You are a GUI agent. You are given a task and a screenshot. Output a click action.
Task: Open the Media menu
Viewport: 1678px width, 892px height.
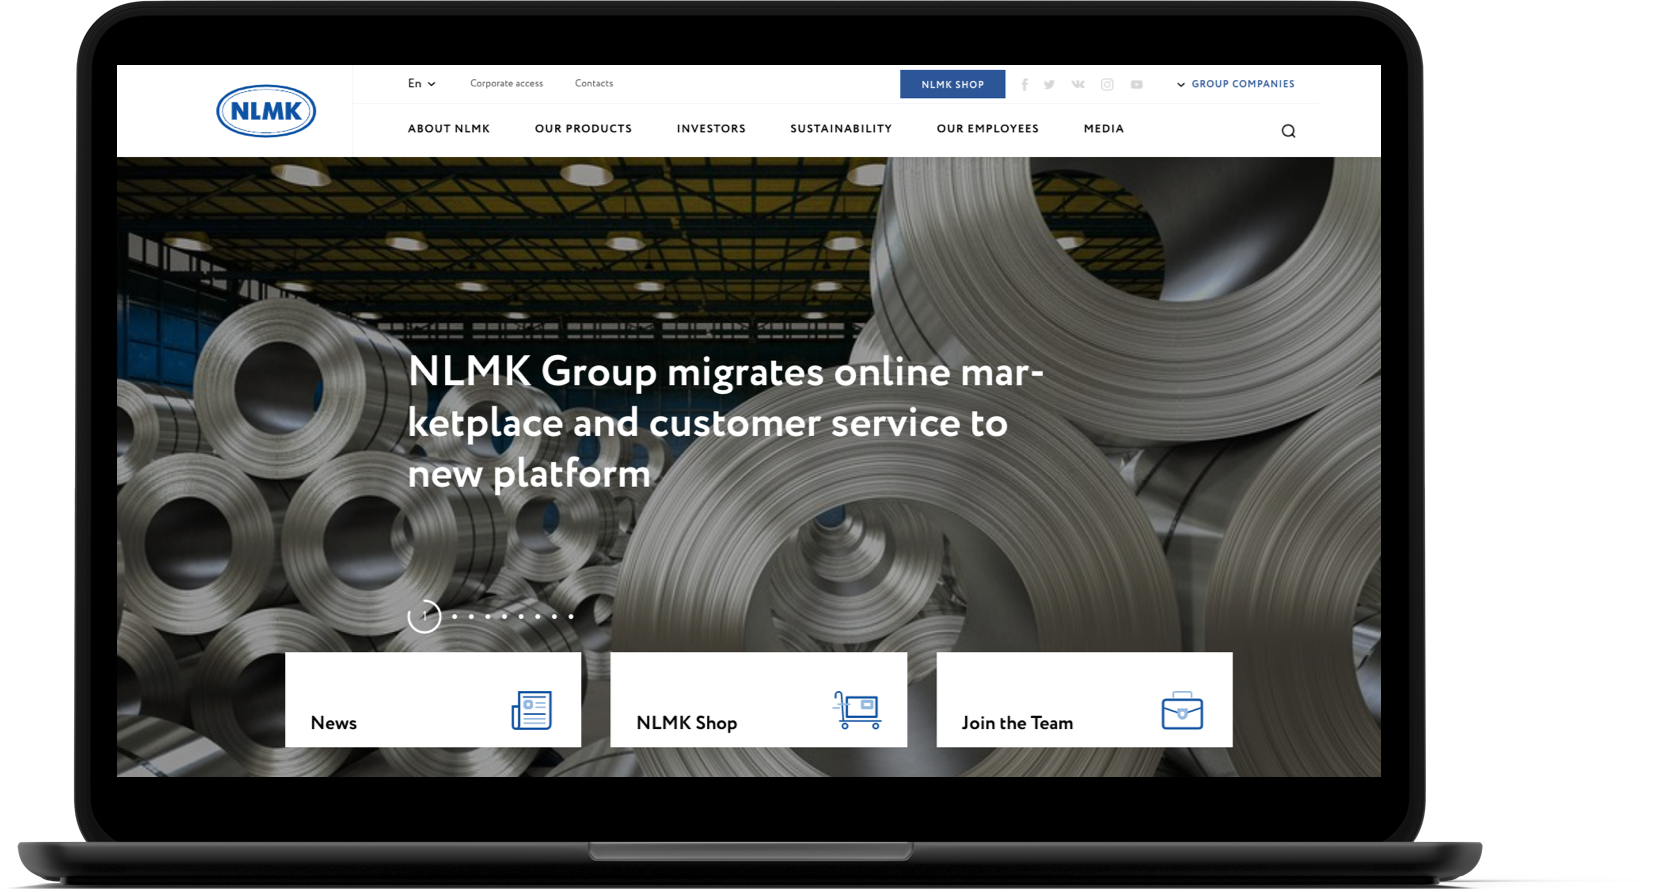point(1104,129)
